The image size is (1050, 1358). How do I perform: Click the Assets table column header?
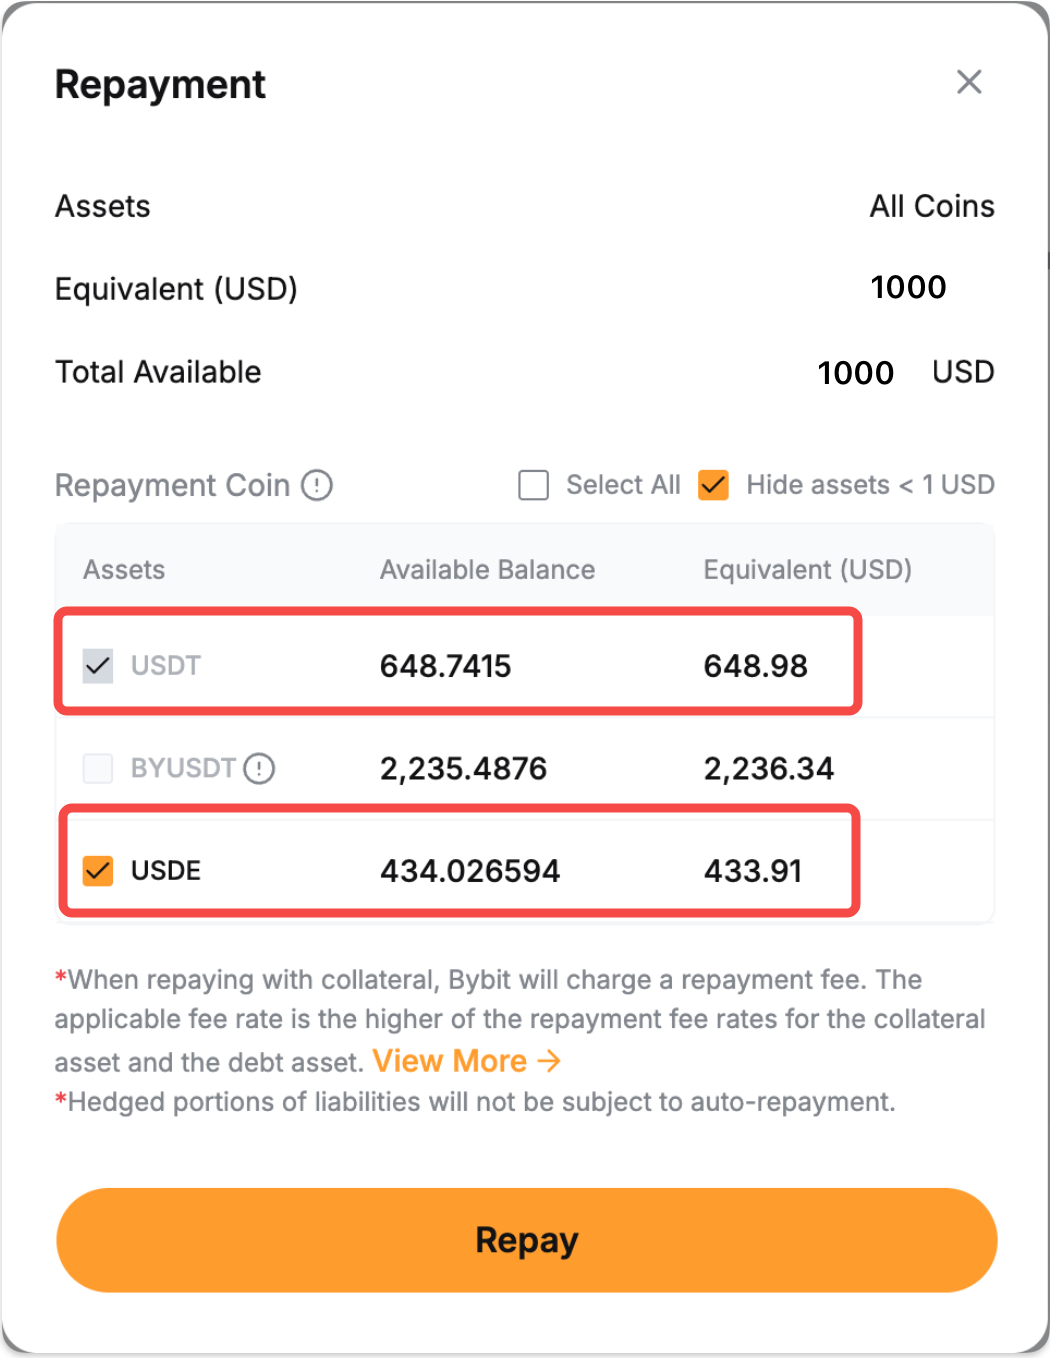(x=124, y=570)
